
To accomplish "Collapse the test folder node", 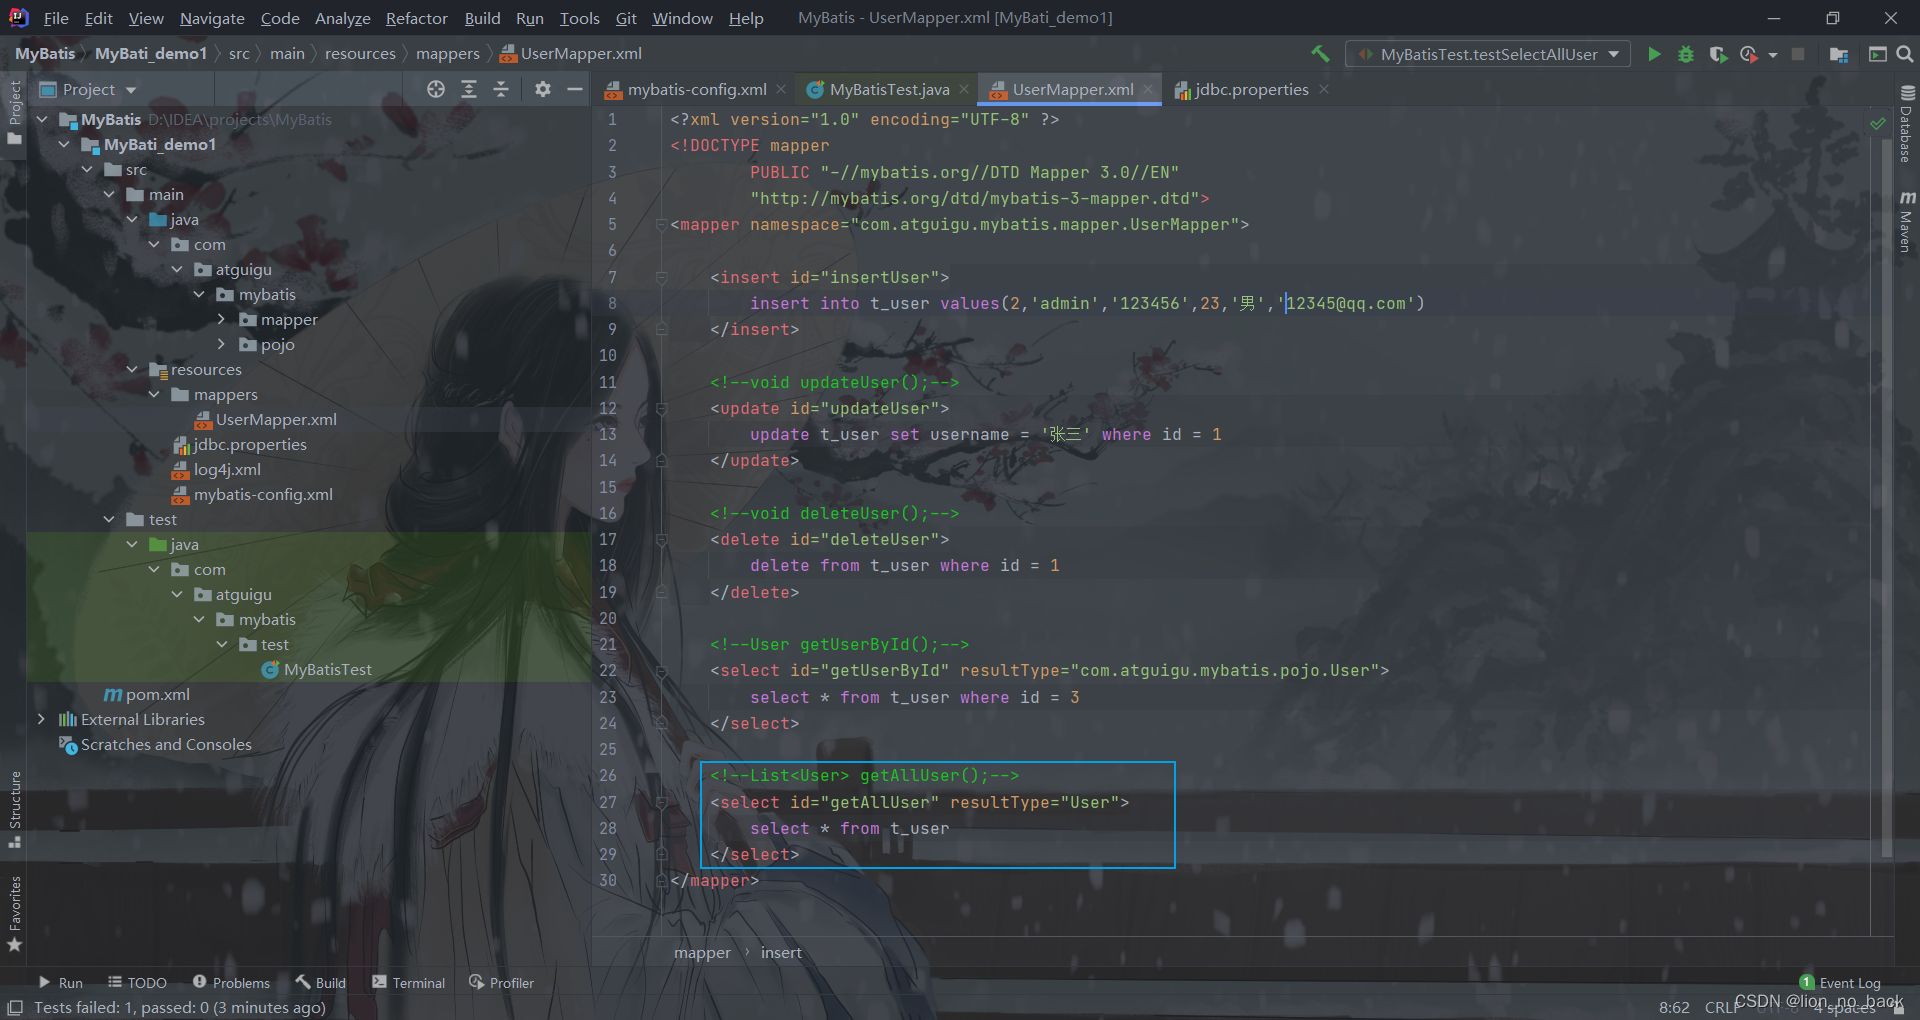I will (109, 519).
